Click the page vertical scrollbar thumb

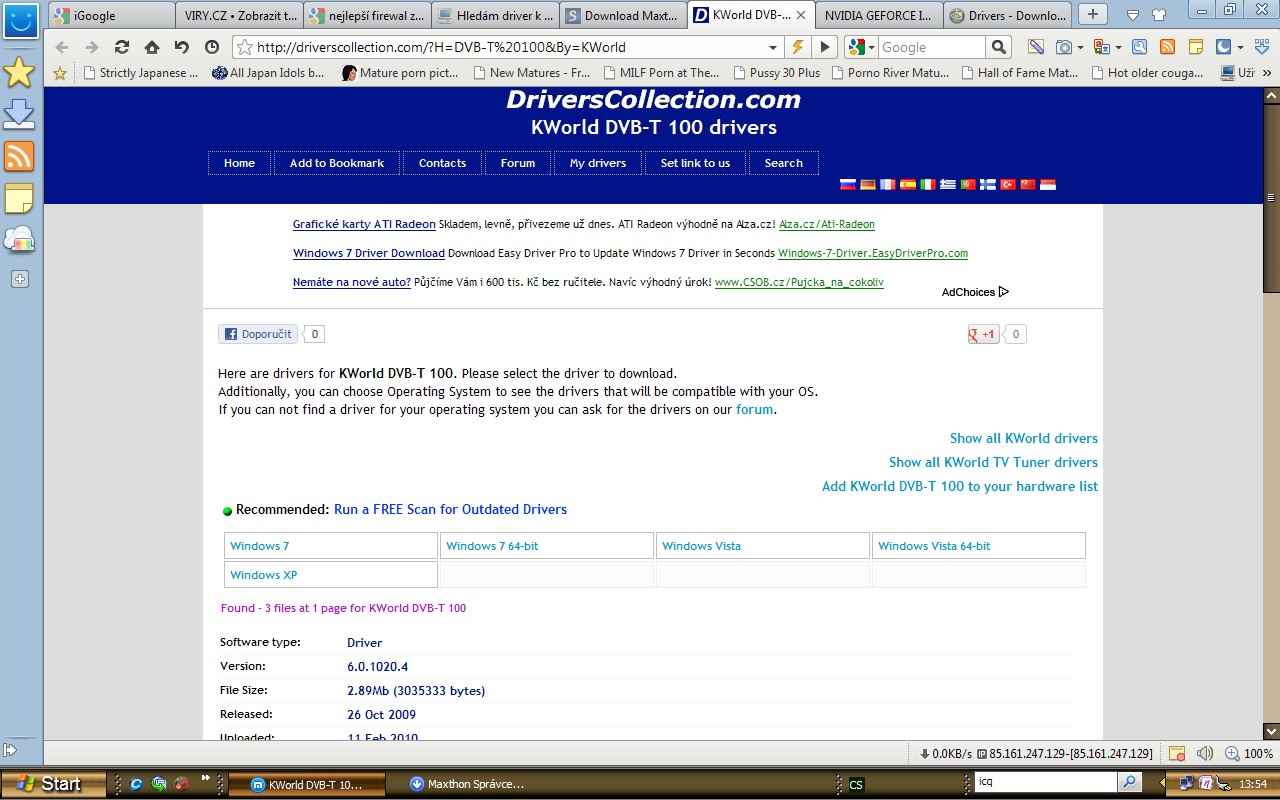pos(1271,197)
